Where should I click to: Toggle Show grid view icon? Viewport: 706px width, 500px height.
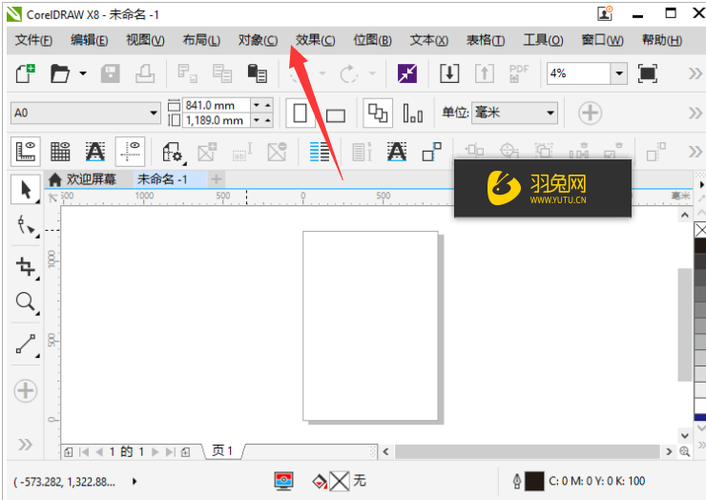(x=60, y=152)
